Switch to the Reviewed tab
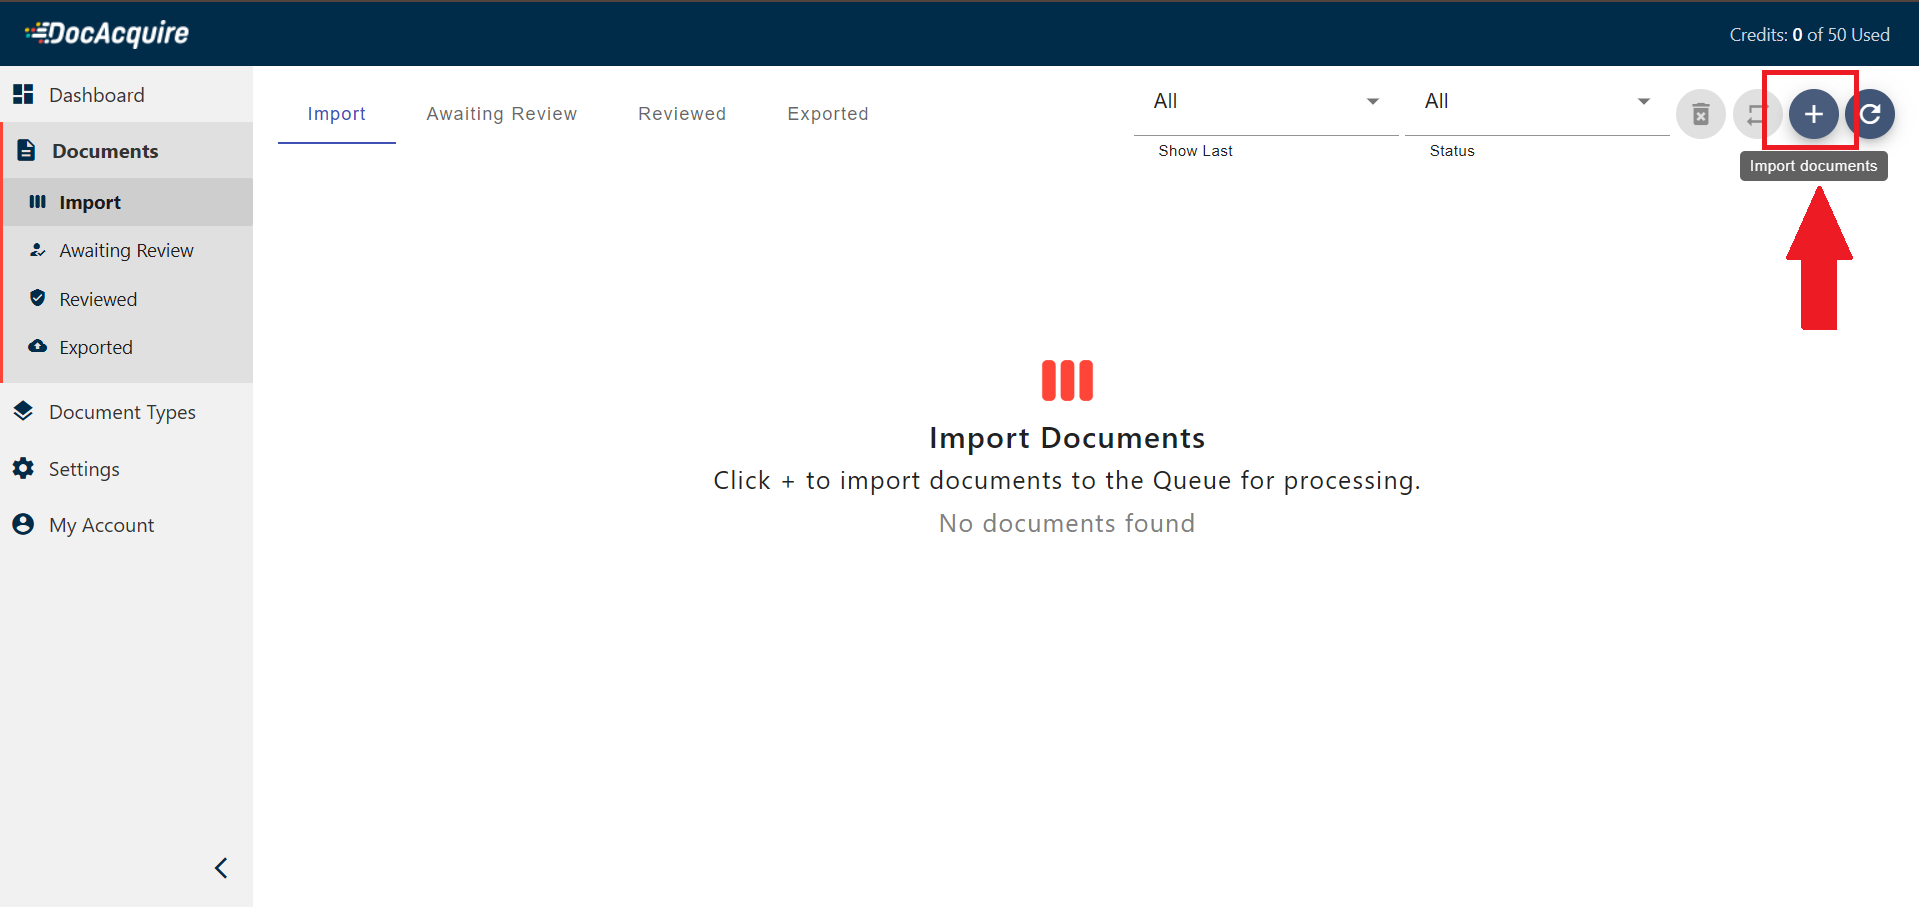This screenshot has width=1919, height=907. click(x=681, y=113)
